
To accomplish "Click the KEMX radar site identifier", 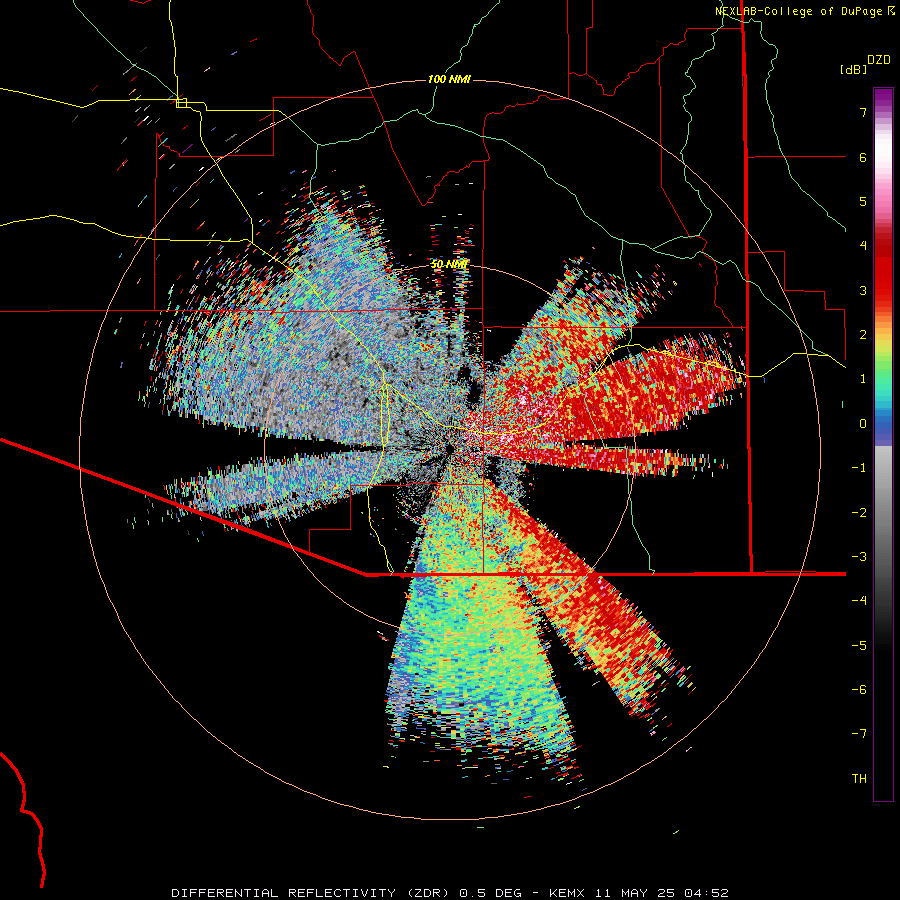I will point(567,893).
